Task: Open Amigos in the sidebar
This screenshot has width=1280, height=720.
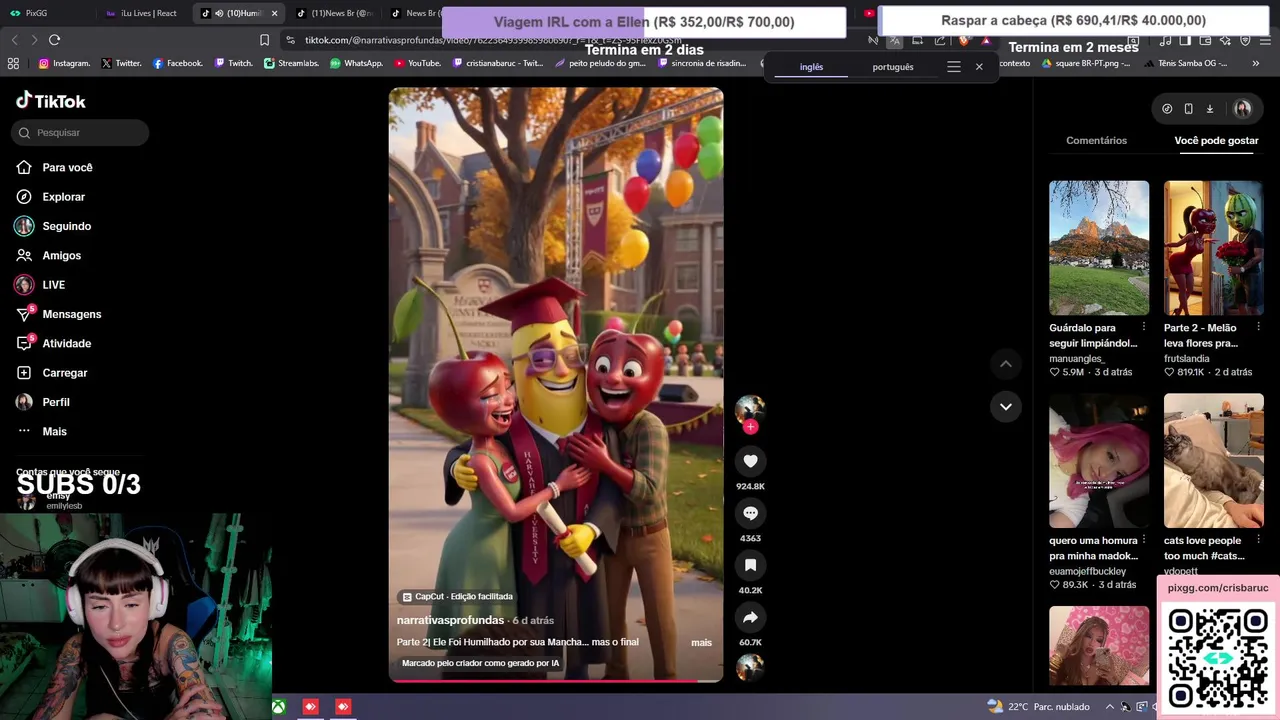Action: click(x=61, y=256)
